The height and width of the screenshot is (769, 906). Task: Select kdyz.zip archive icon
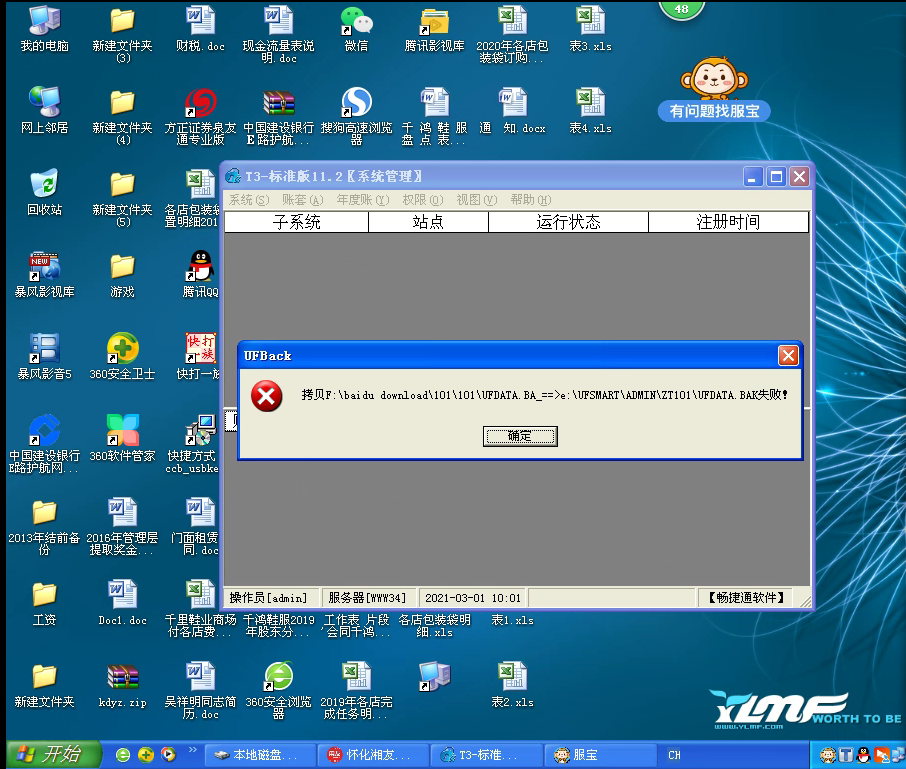point(122,685)
